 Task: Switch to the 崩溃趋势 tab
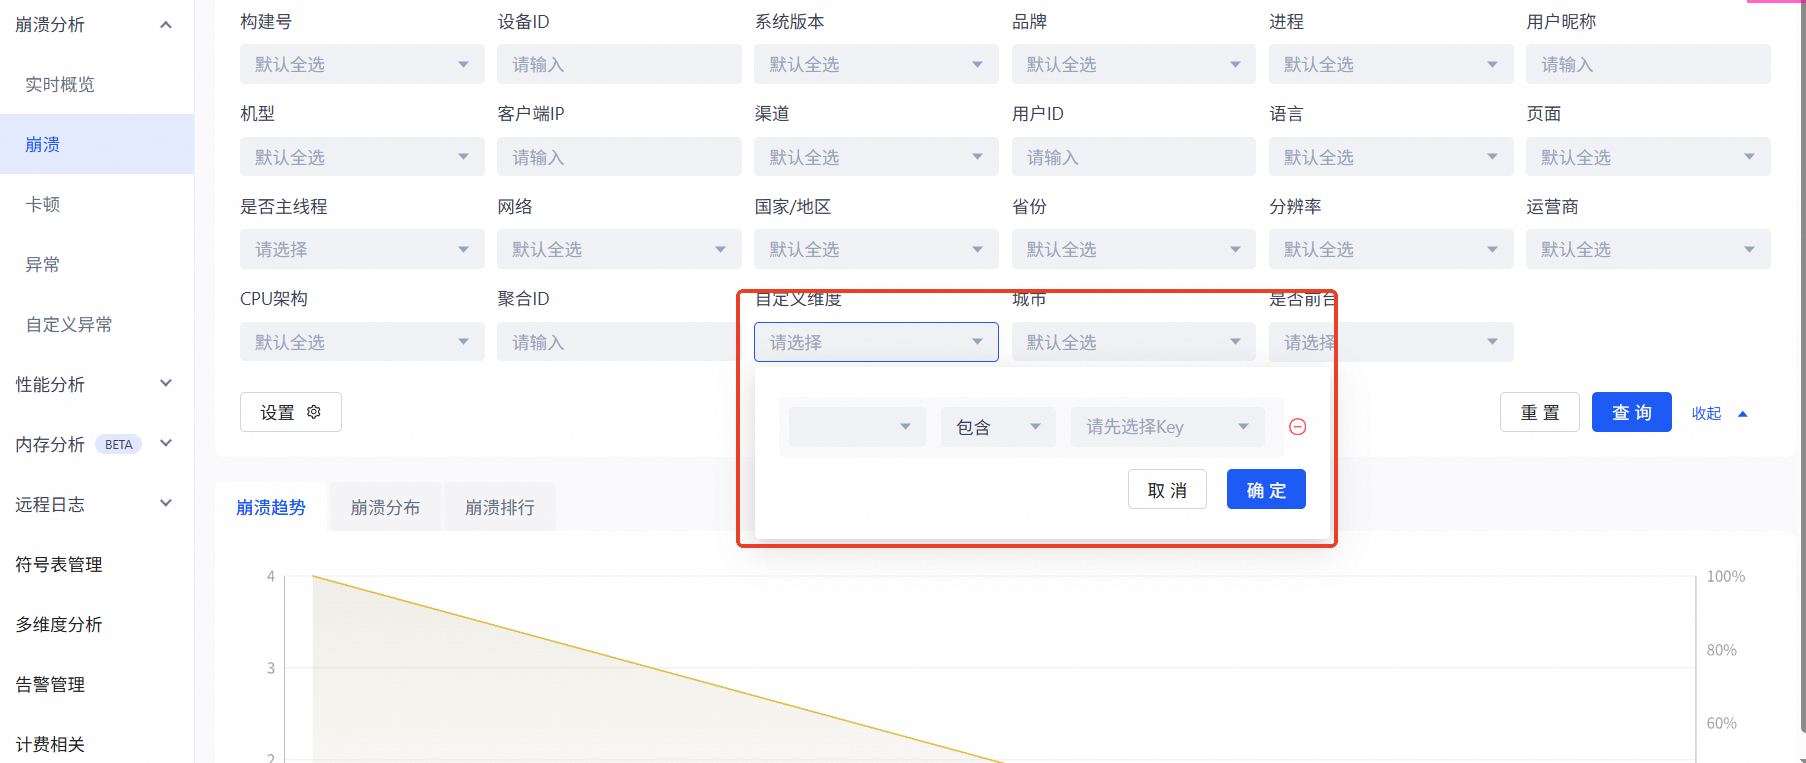click(x=271, y=507)
